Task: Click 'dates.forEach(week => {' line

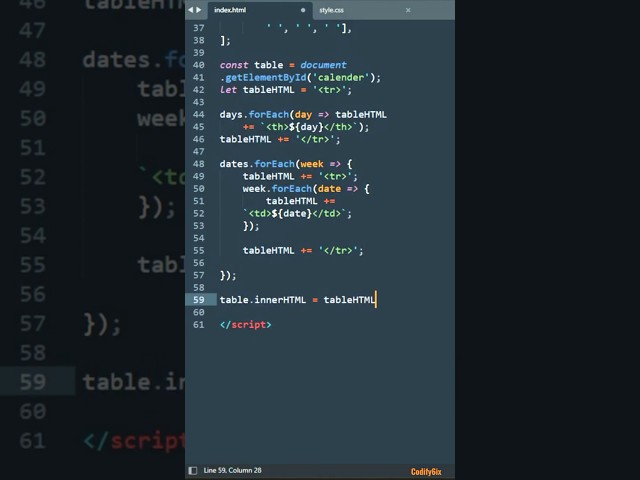Action: [286, 164]
